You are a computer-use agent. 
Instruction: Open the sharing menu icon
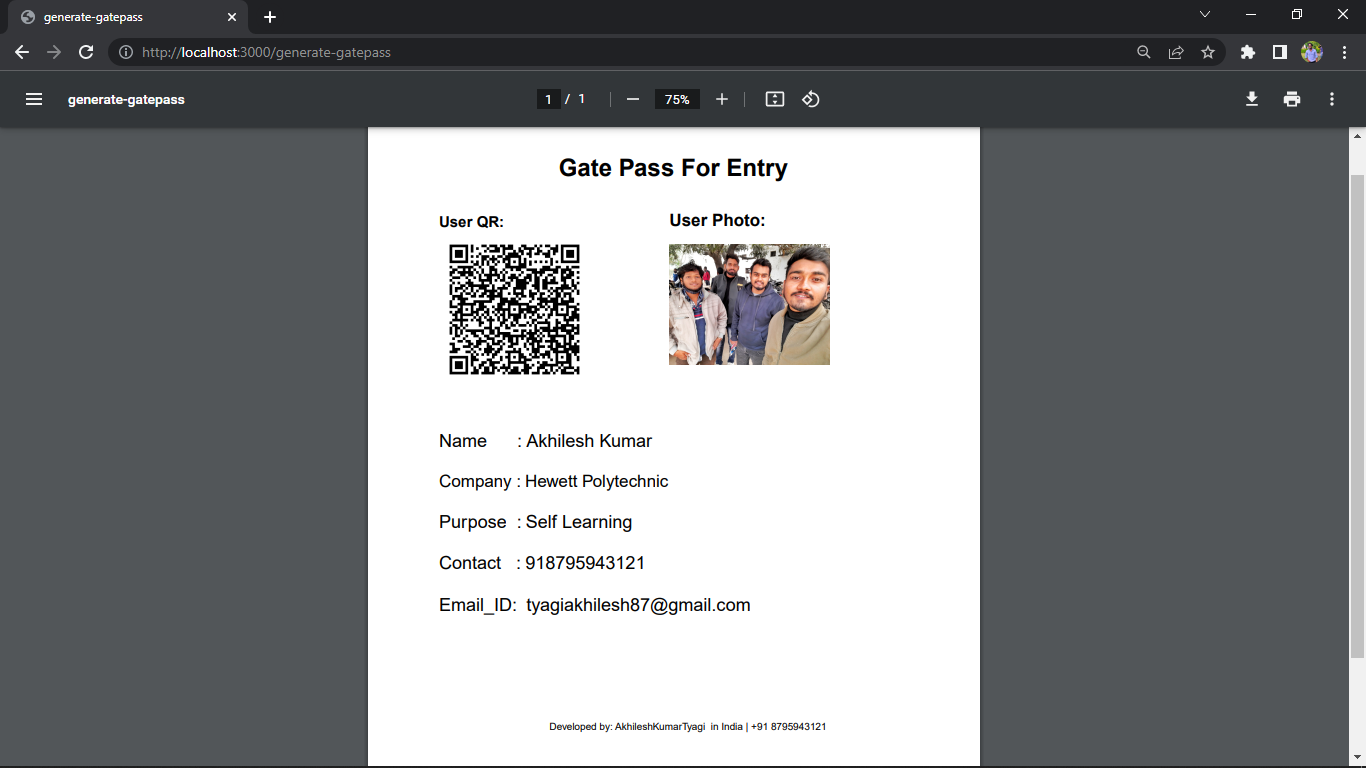pyautogui.click(x=1176, y=52)
